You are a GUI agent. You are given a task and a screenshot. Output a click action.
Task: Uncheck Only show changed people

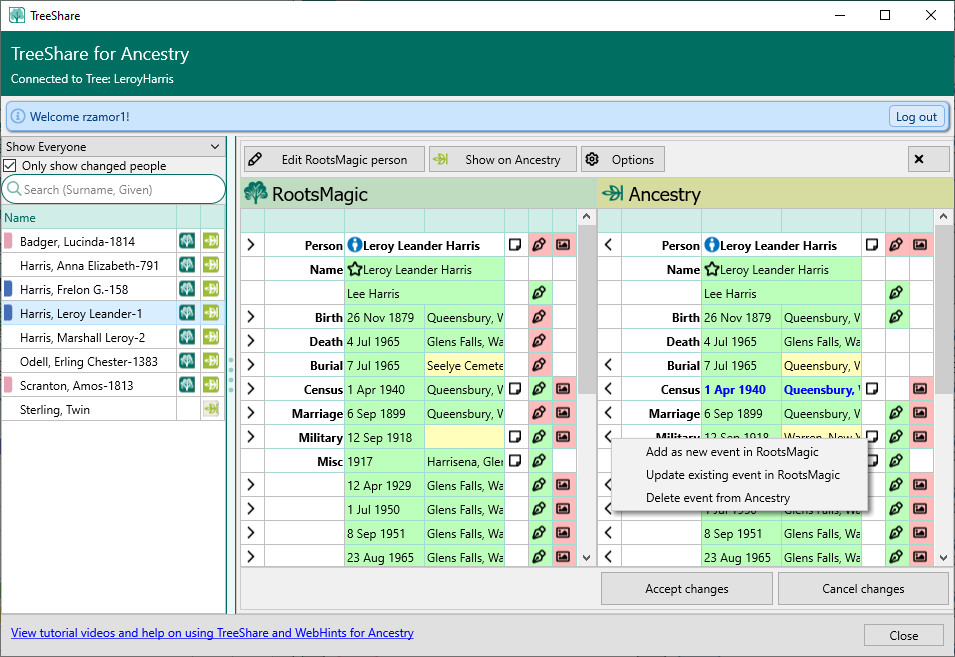[x=11, y=166]
